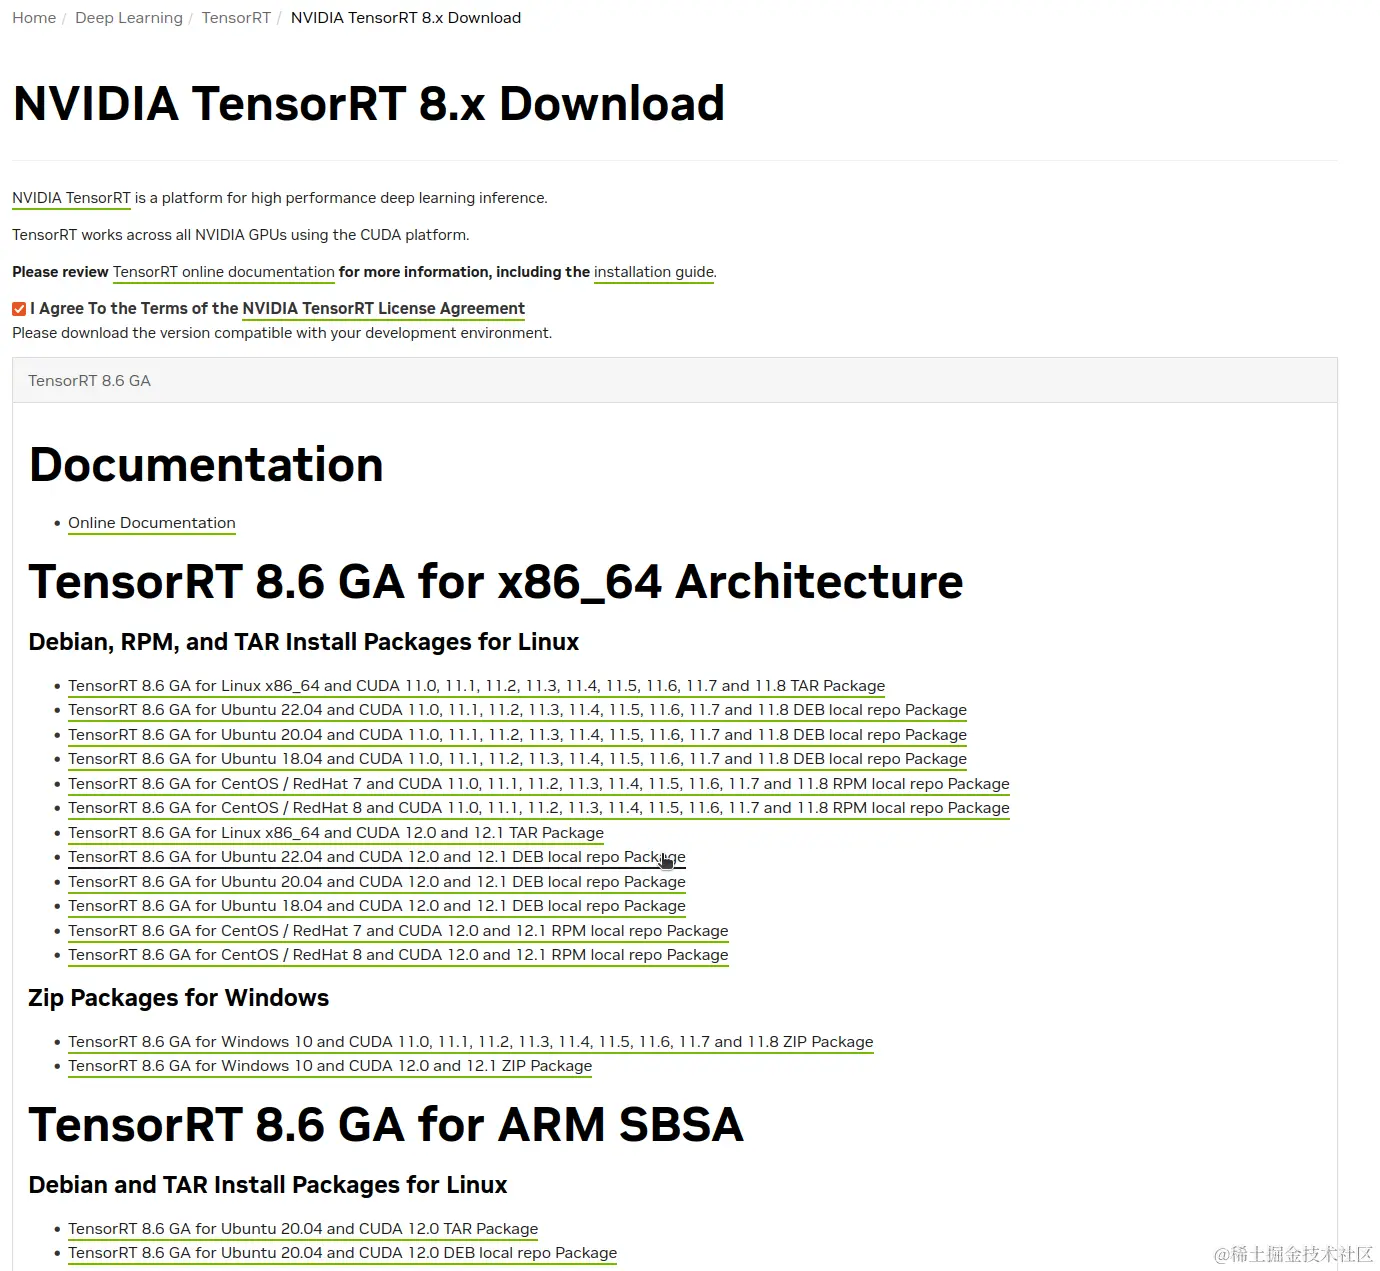
Task: Open the TensorRT breadcrumb link
Action: [x=235, y=17]
